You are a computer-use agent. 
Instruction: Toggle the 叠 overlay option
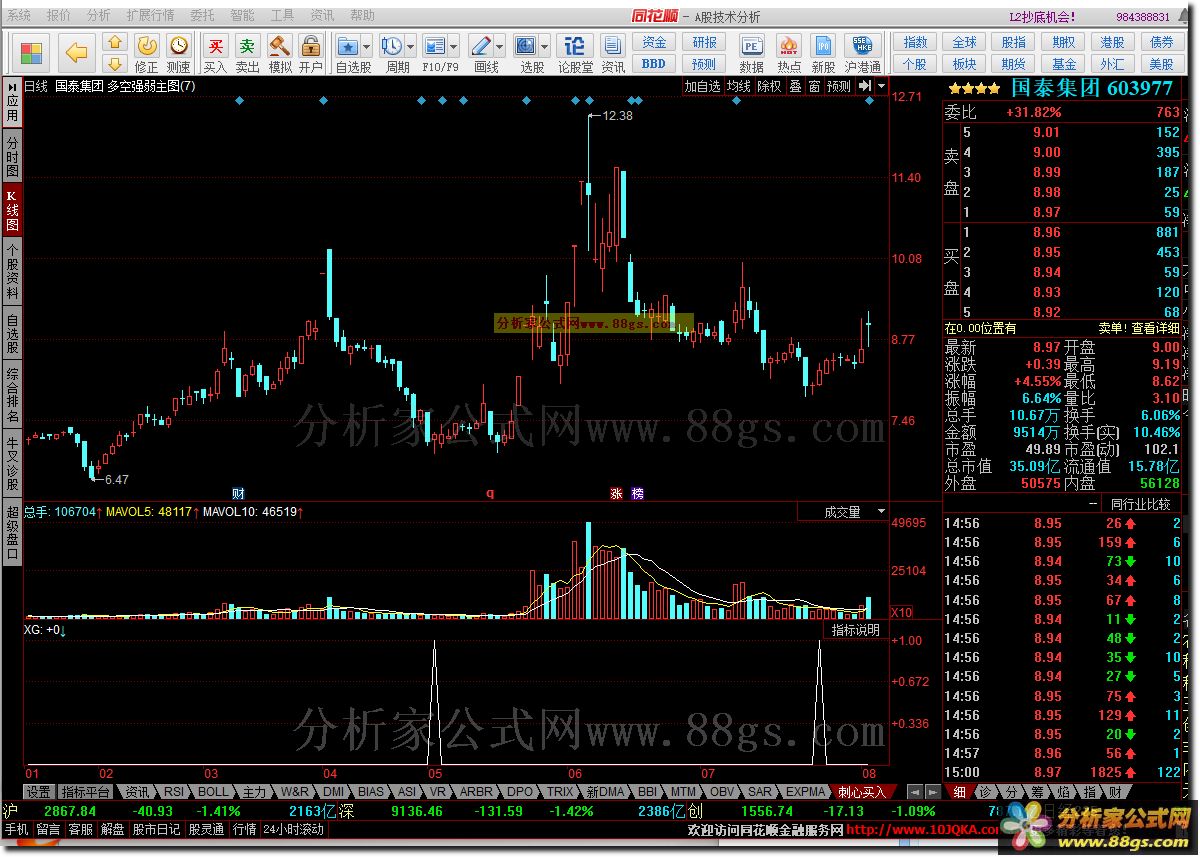(795, 87)
